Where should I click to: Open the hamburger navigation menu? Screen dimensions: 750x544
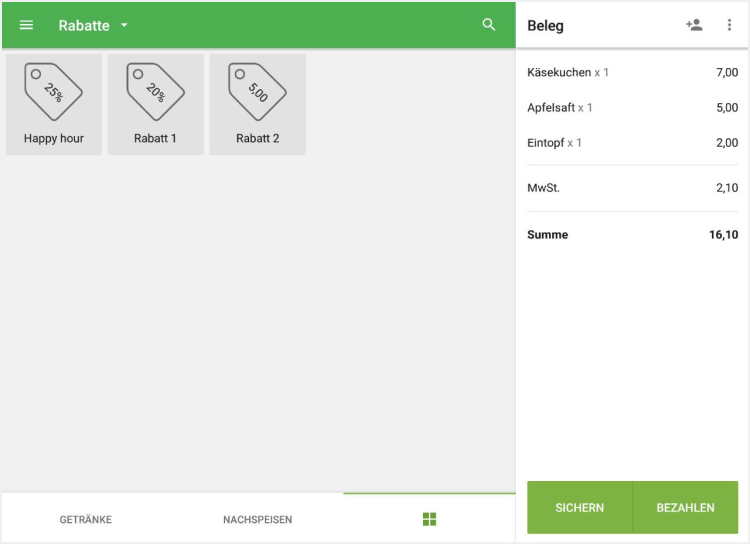(26, 25)
